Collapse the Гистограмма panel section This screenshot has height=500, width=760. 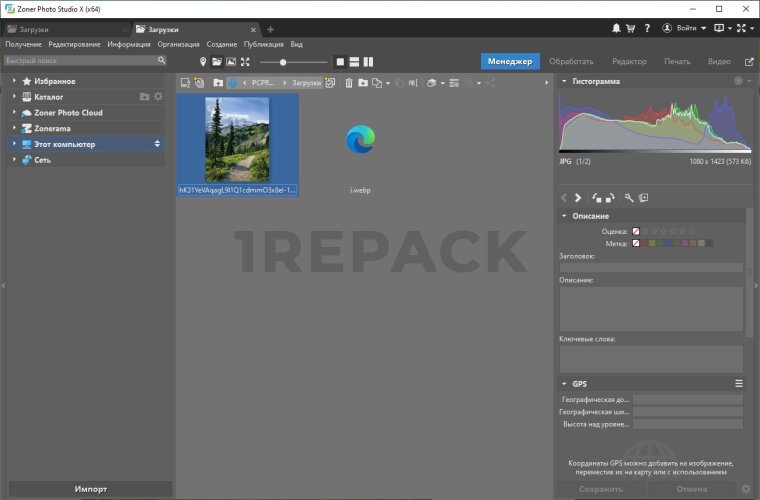(x=564, y=81)
